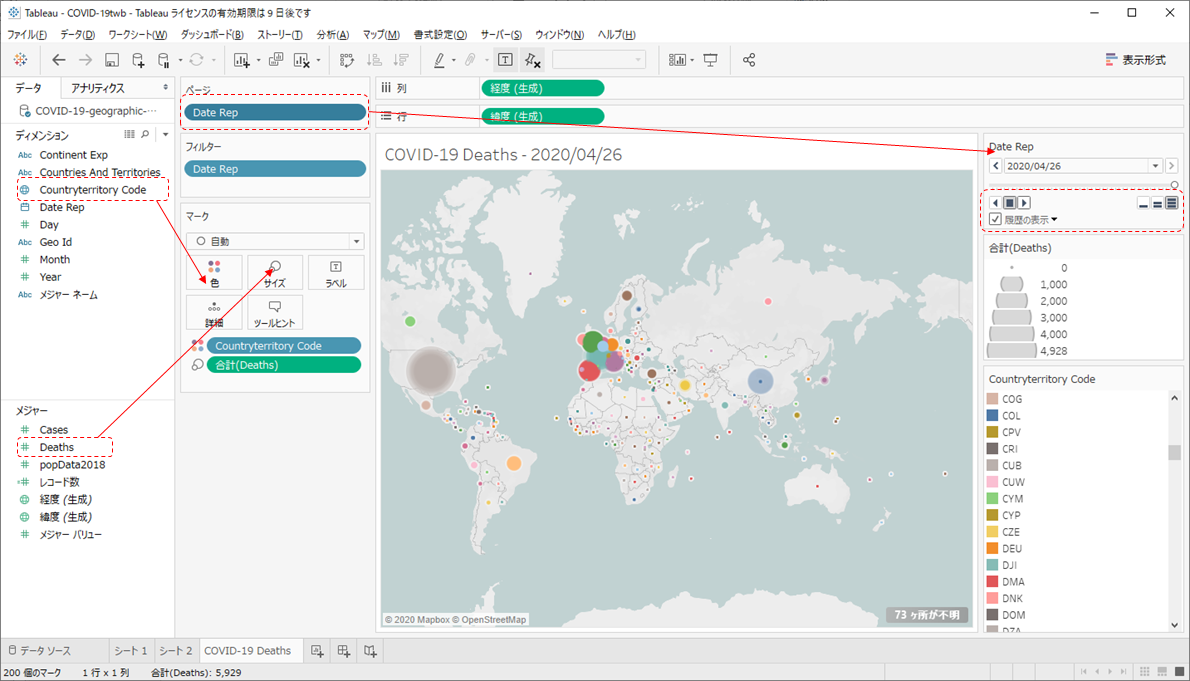
Task: Click the play forward playback button
Action: point(1024,203)
